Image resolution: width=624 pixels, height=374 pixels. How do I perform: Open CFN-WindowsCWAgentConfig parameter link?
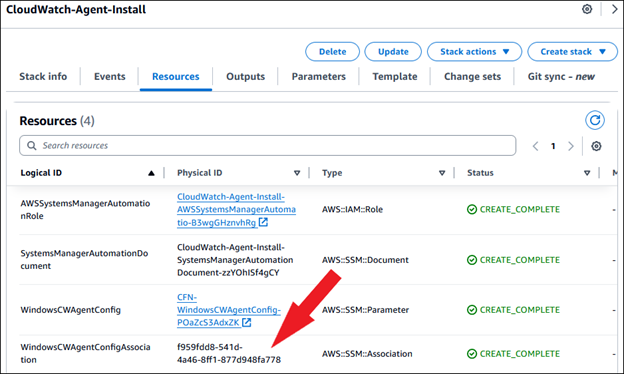(229, 310)
